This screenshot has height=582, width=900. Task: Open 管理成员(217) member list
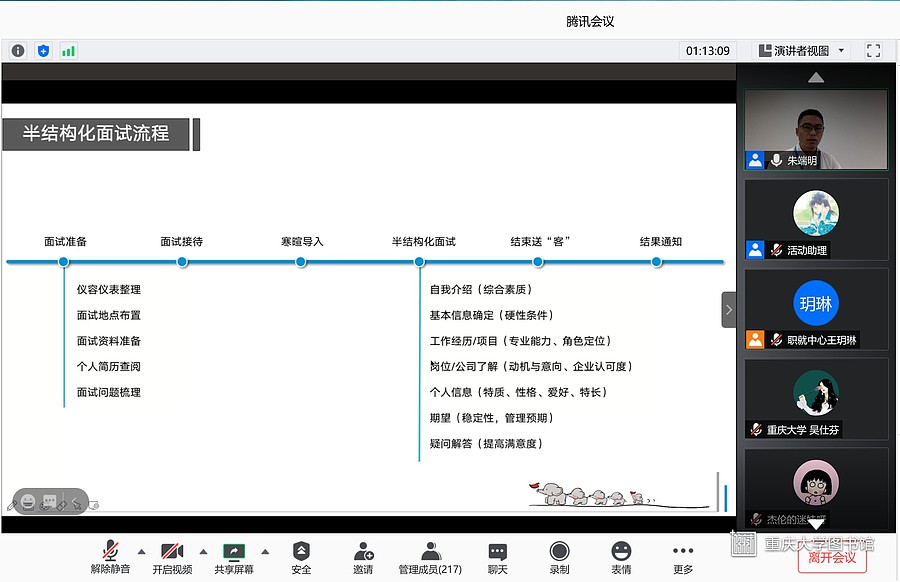point(430,557)
